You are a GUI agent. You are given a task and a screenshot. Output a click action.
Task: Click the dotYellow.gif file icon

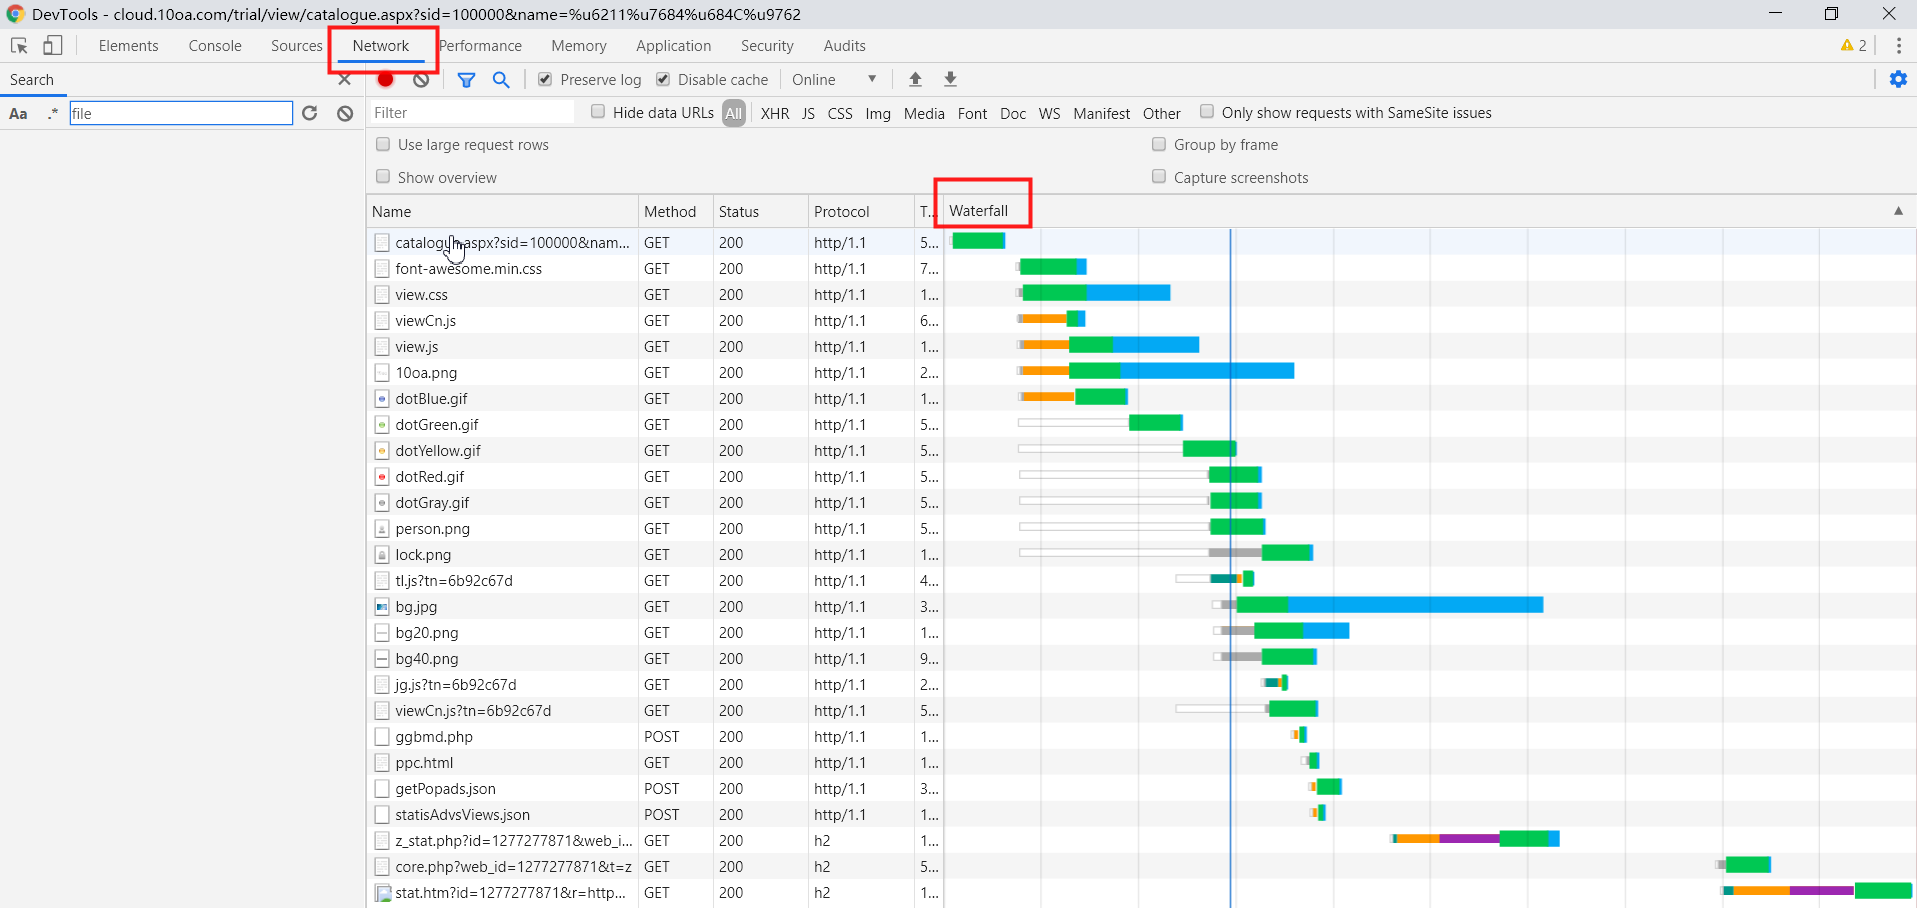(382, 451)
